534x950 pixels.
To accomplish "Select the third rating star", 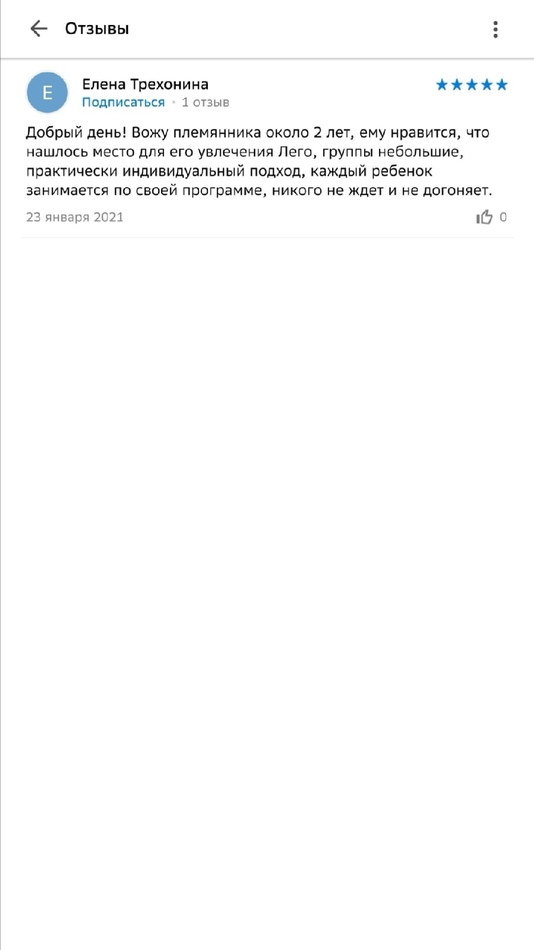I will 472,85.
